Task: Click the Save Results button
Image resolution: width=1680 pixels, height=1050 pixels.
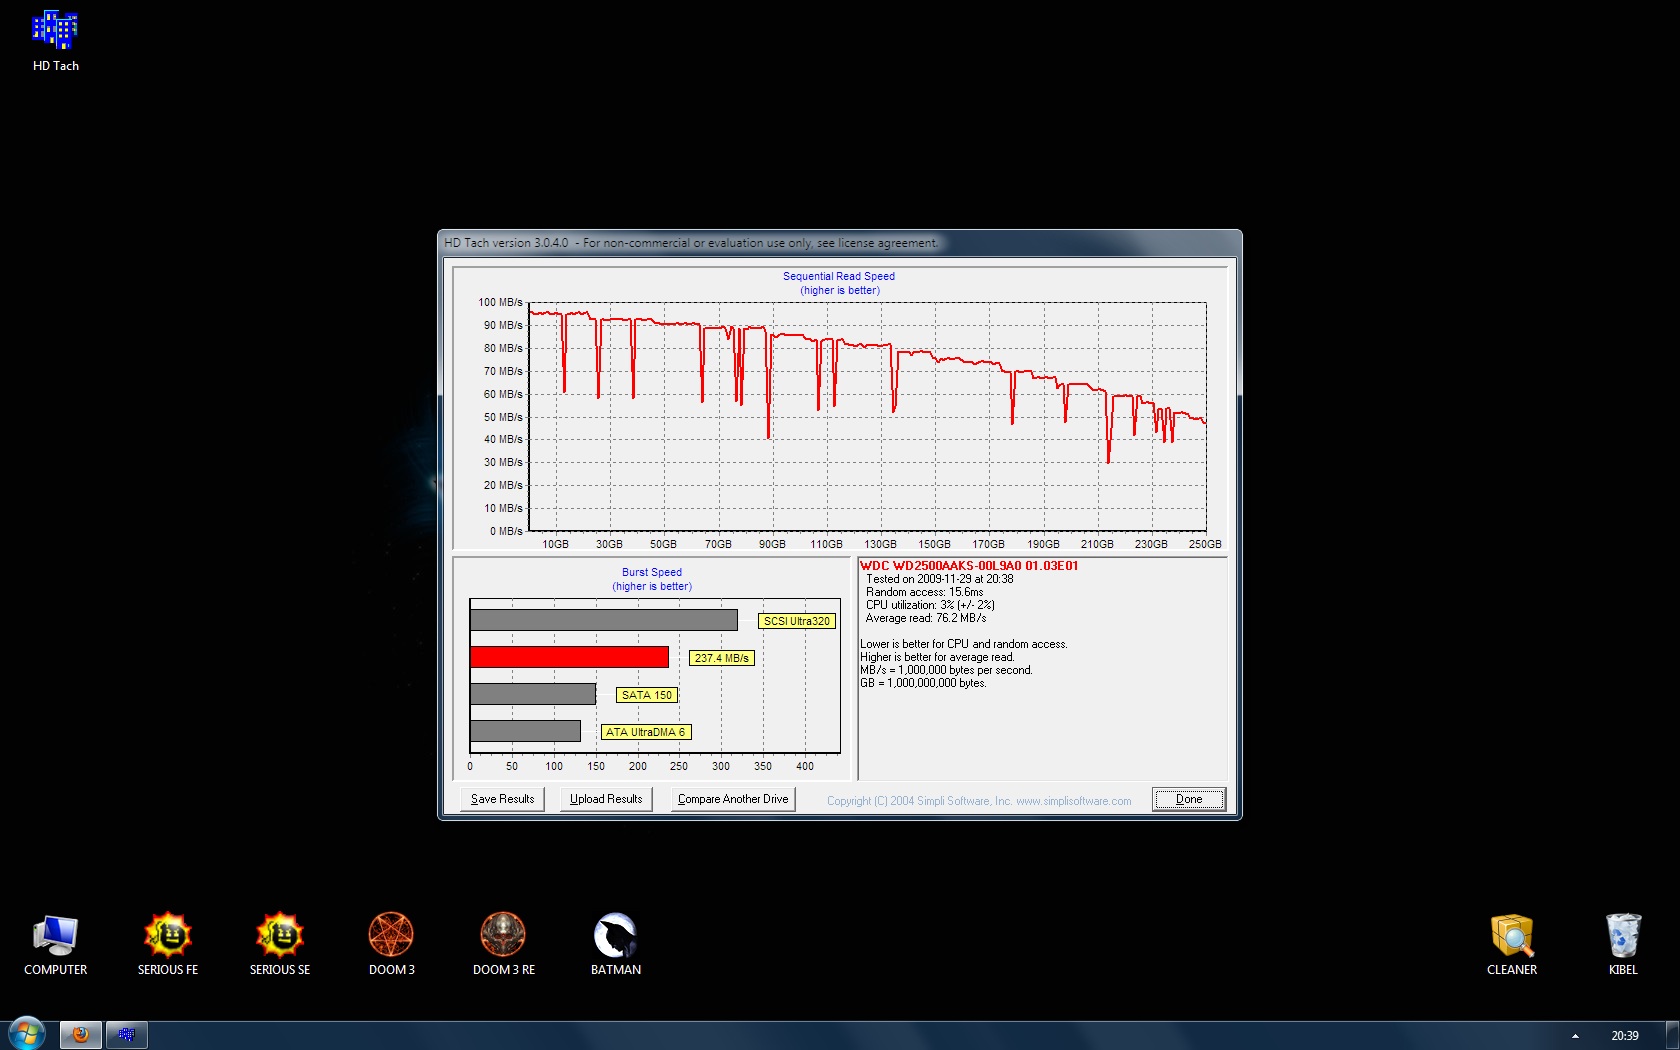Action: point(502,799)
